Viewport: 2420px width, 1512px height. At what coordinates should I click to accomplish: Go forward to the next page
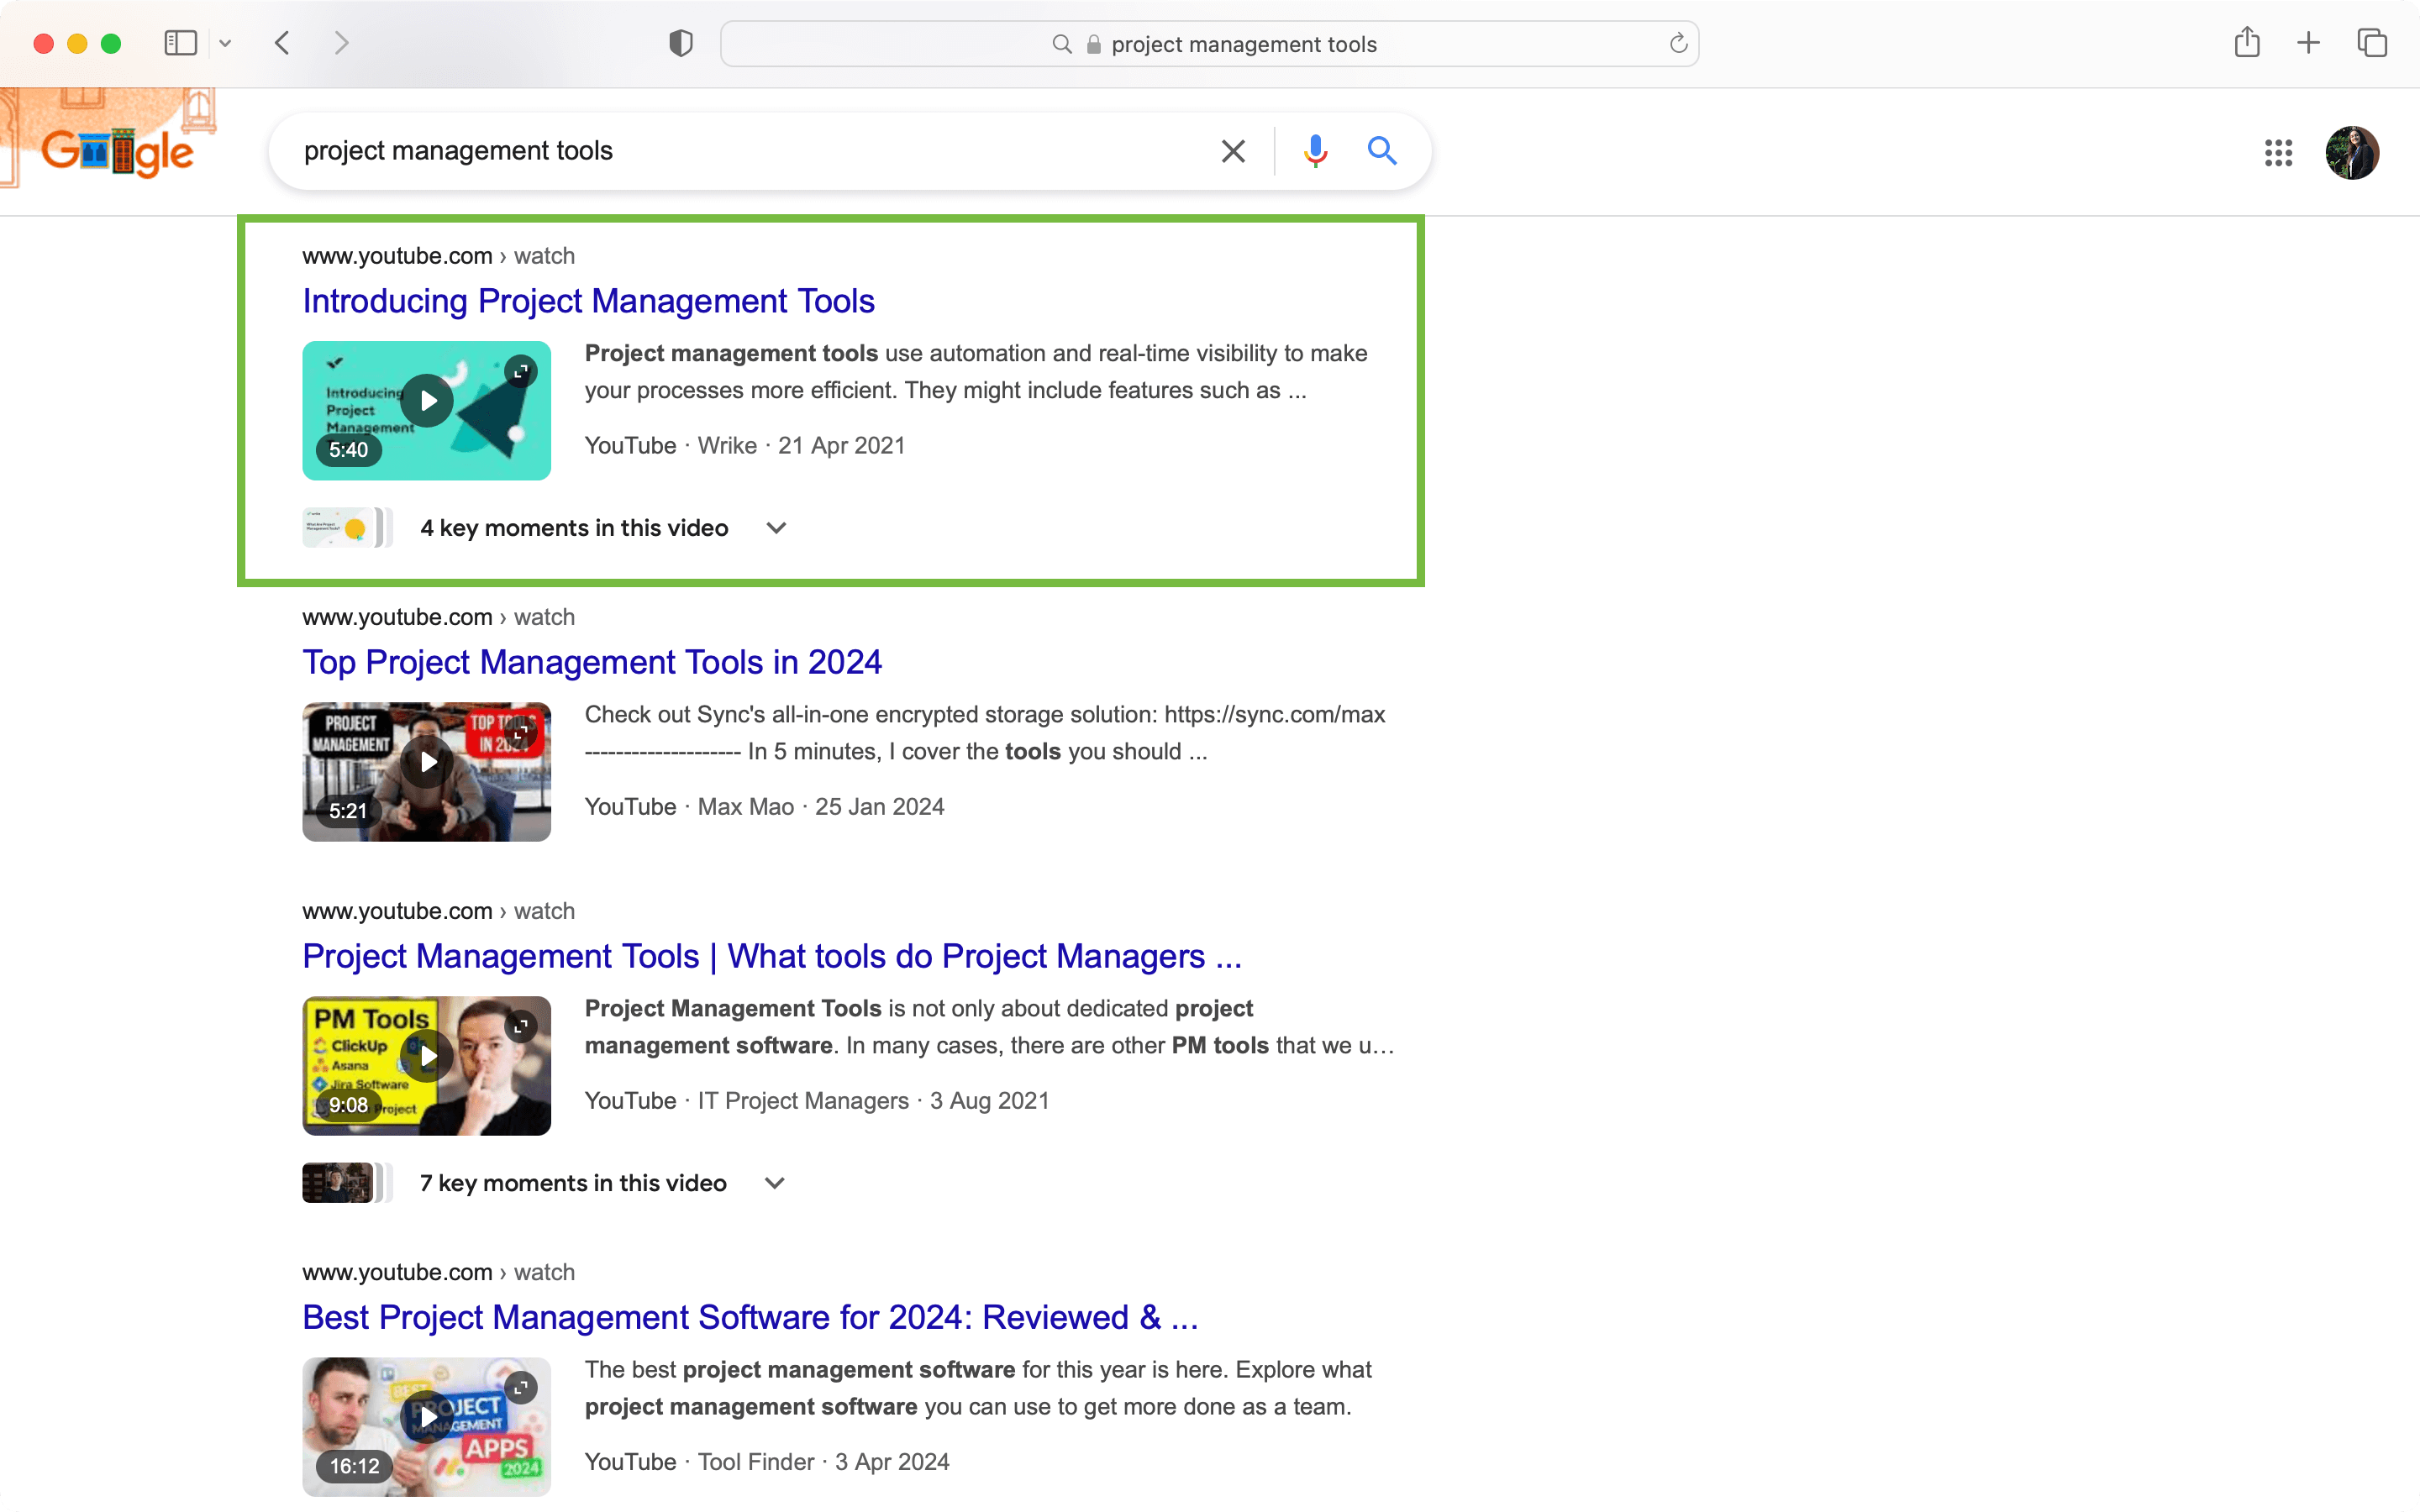pyautogui.click(x=341, y=43)
